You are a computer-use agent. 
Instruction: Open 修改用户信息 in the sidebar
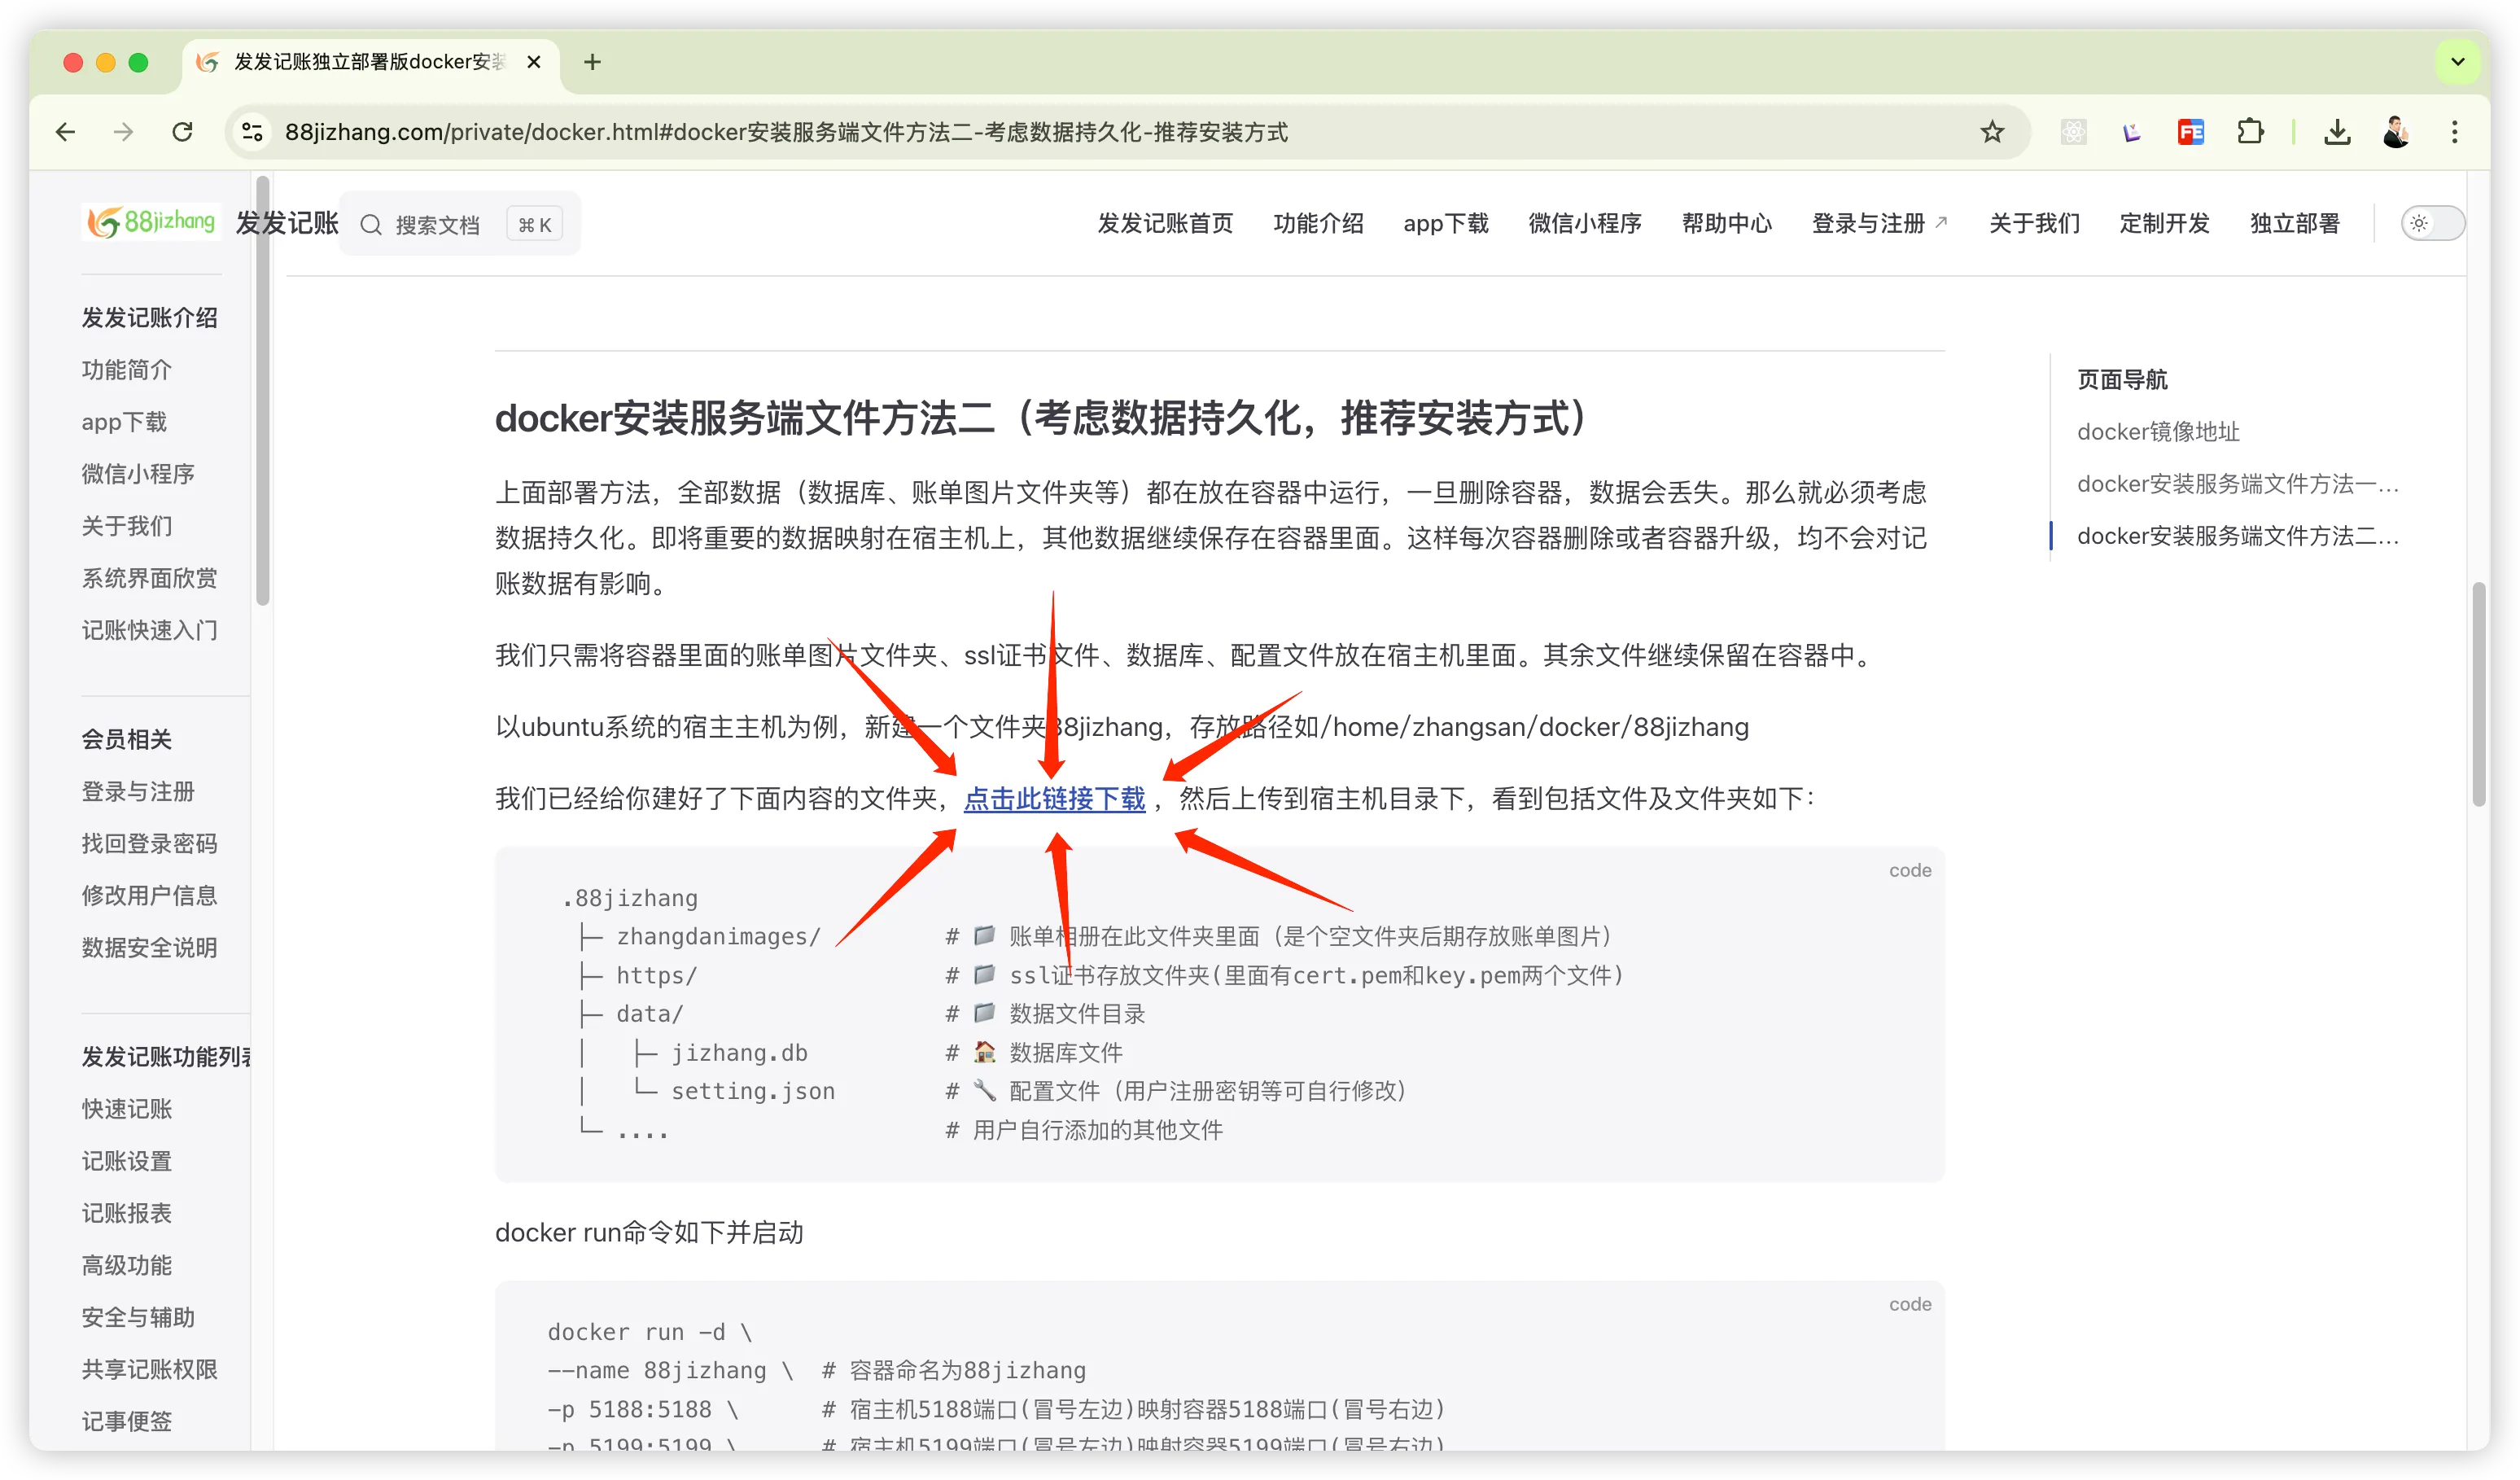point(149,896)
